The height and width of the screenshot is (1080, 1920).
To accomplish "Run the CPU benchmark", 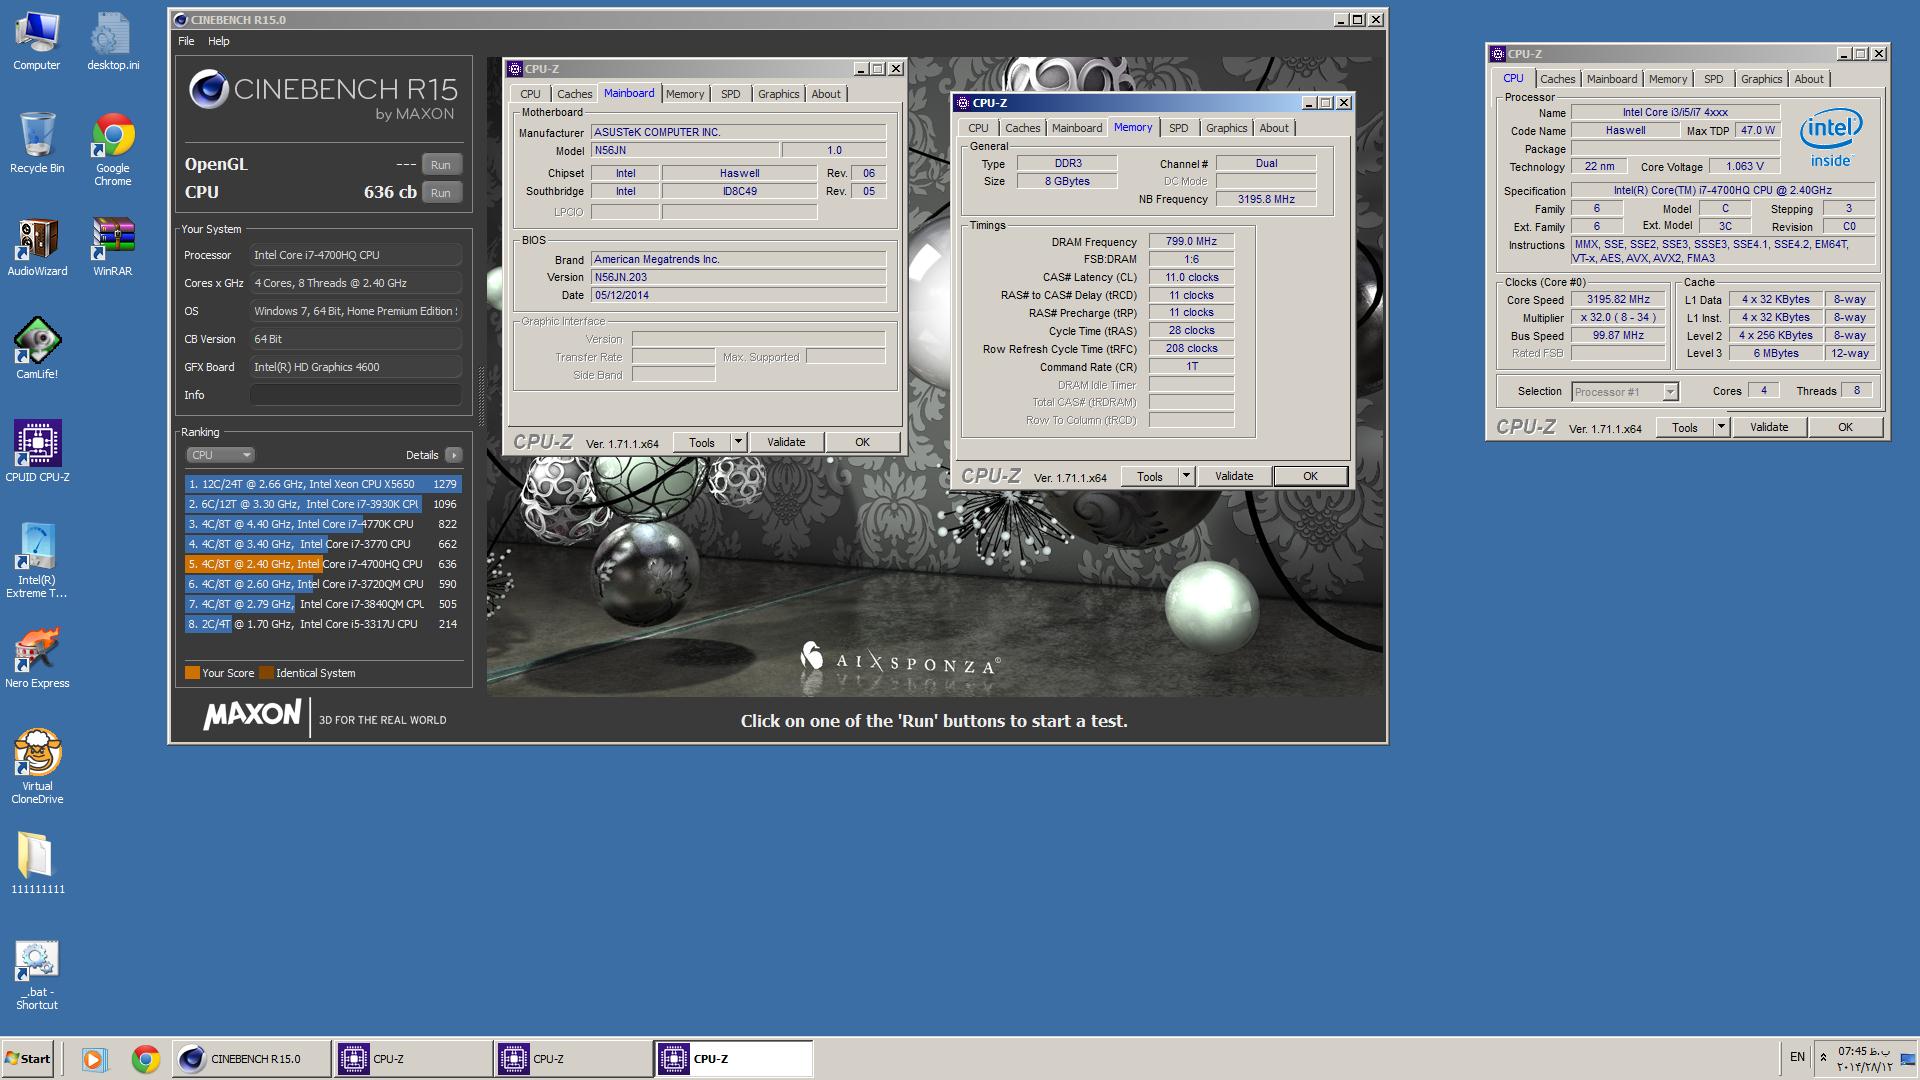I will pyautogui.click(x=441, y=193).
